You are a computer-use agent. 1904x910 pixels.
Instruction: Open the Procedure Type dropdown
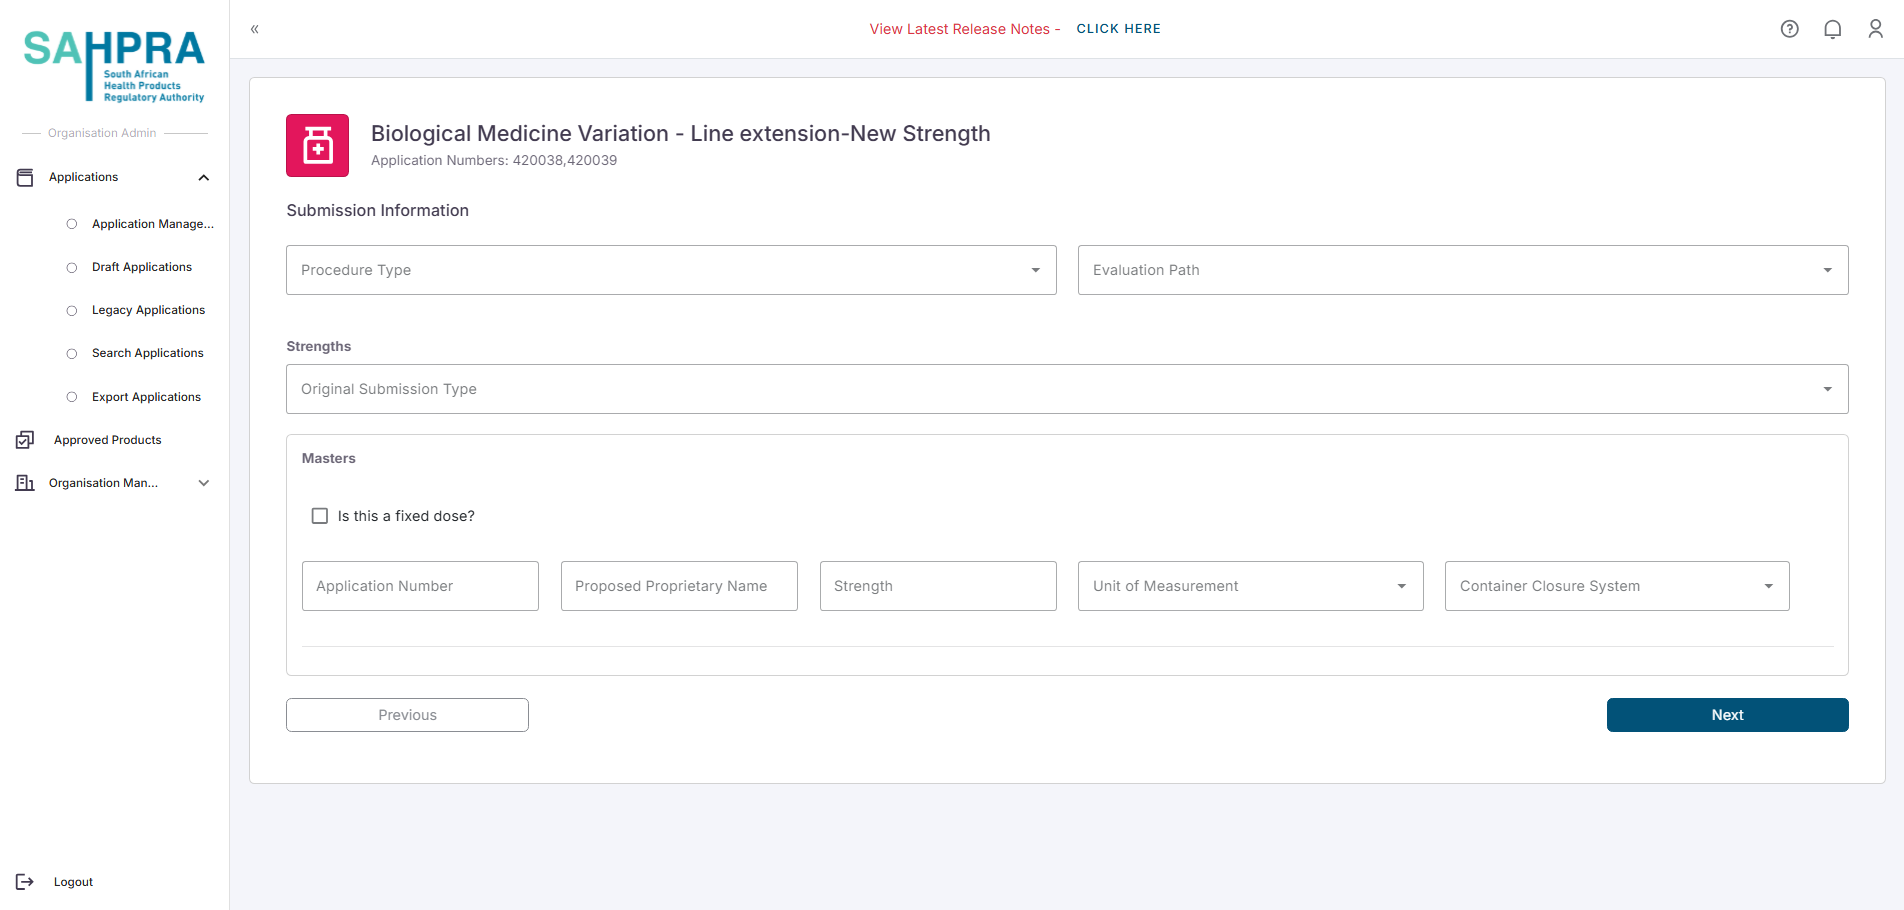670,270
